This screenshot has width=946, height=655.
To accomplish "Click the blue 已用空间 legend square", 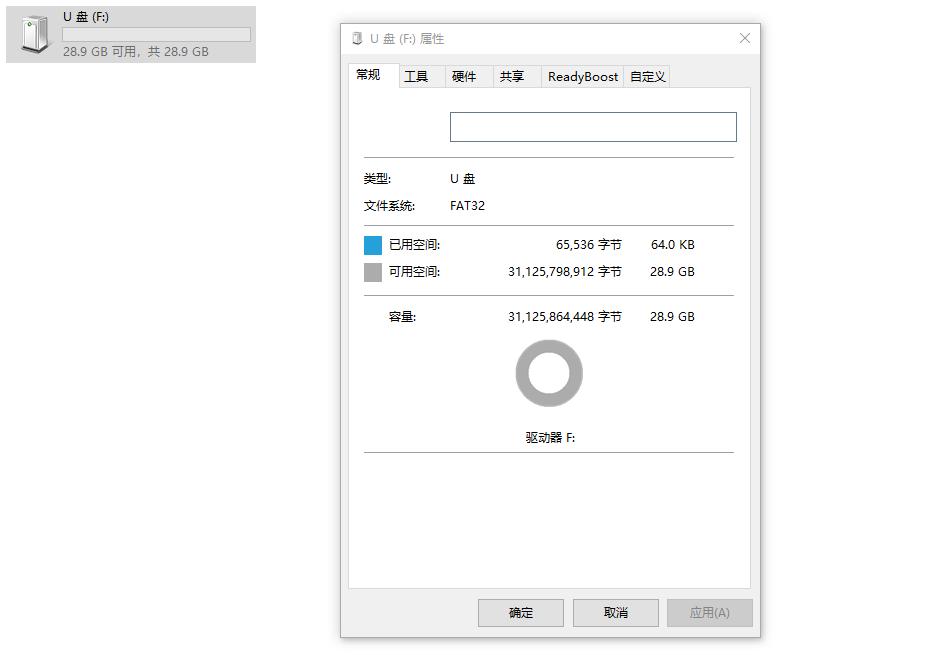I will point(373,243).
